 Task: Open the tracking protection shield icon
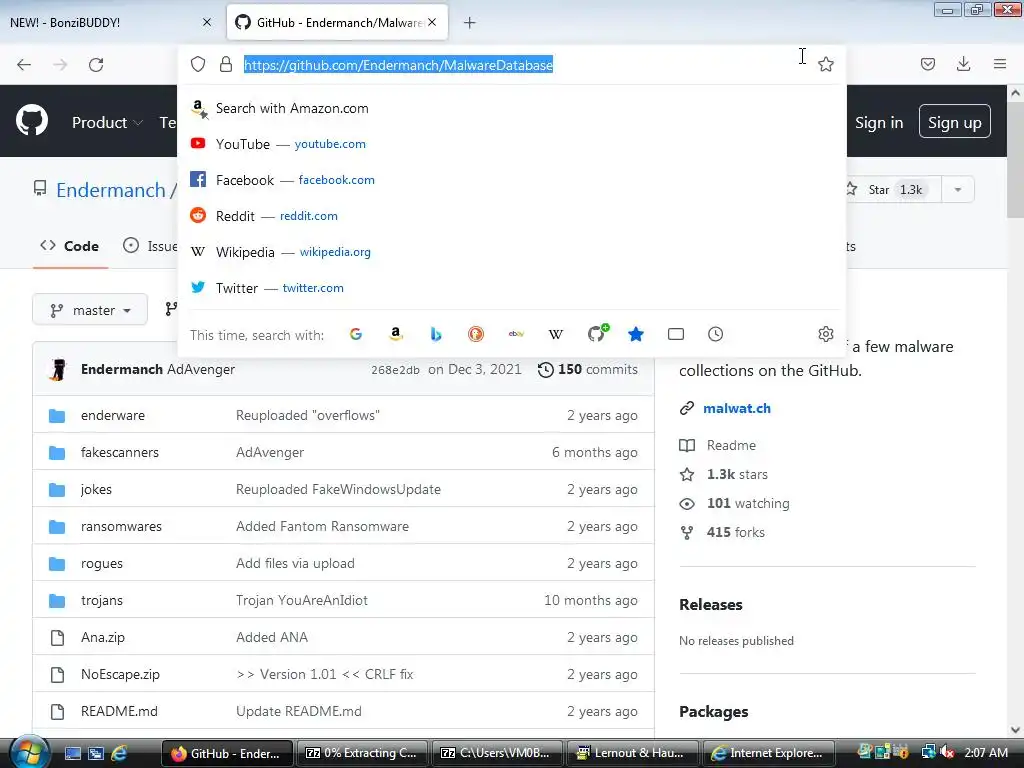[198, 64]
